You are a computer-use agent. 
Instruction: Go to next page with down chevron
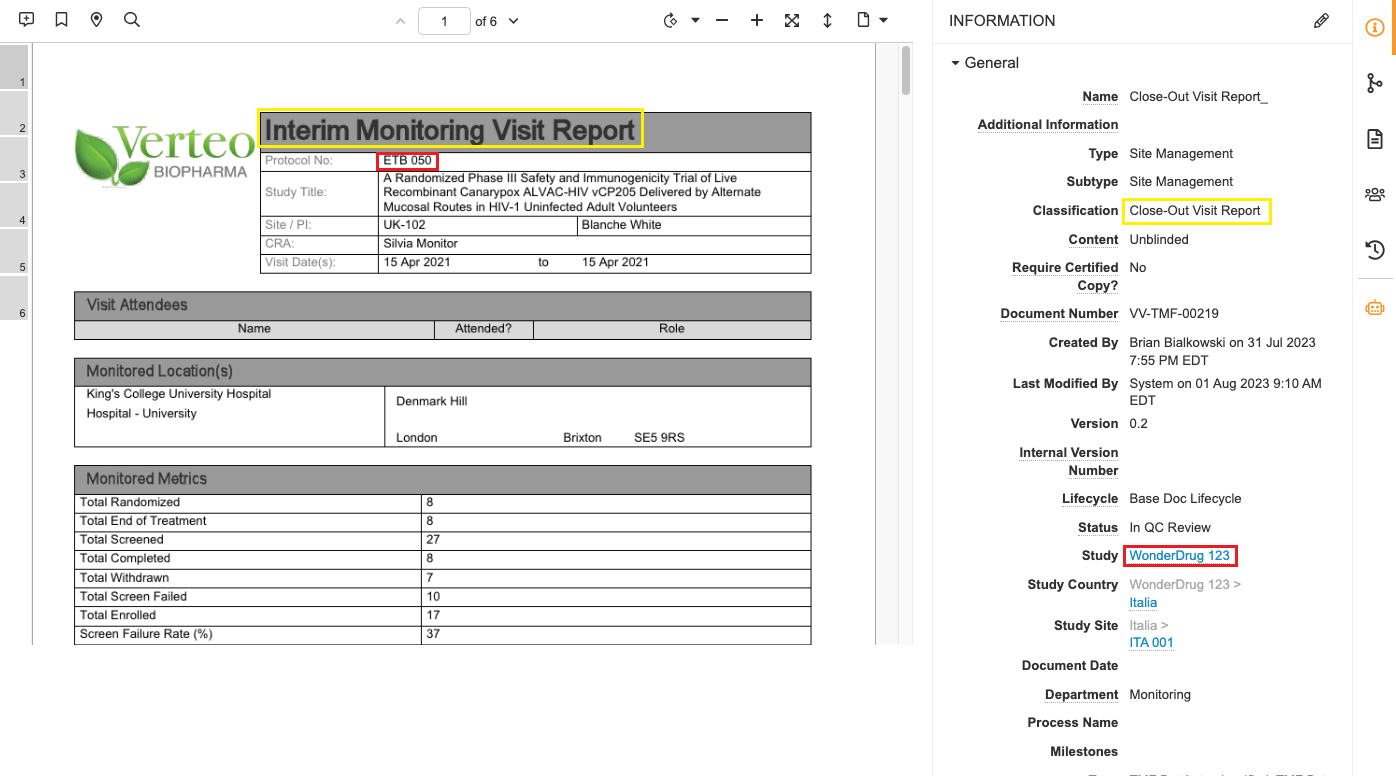coord(514,21)
